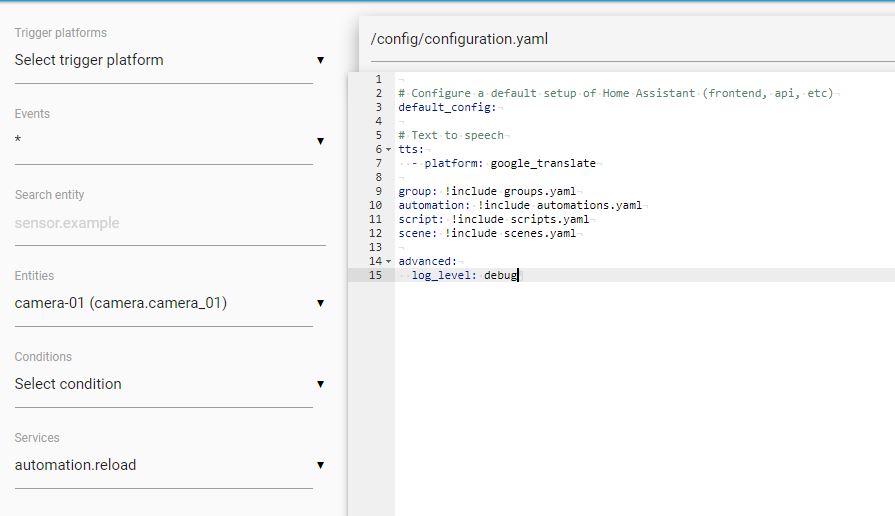Screen dimensions: 895x516
Task: Click the scene: !include scenes.yaml line
Action: click(x=487, y=233)
